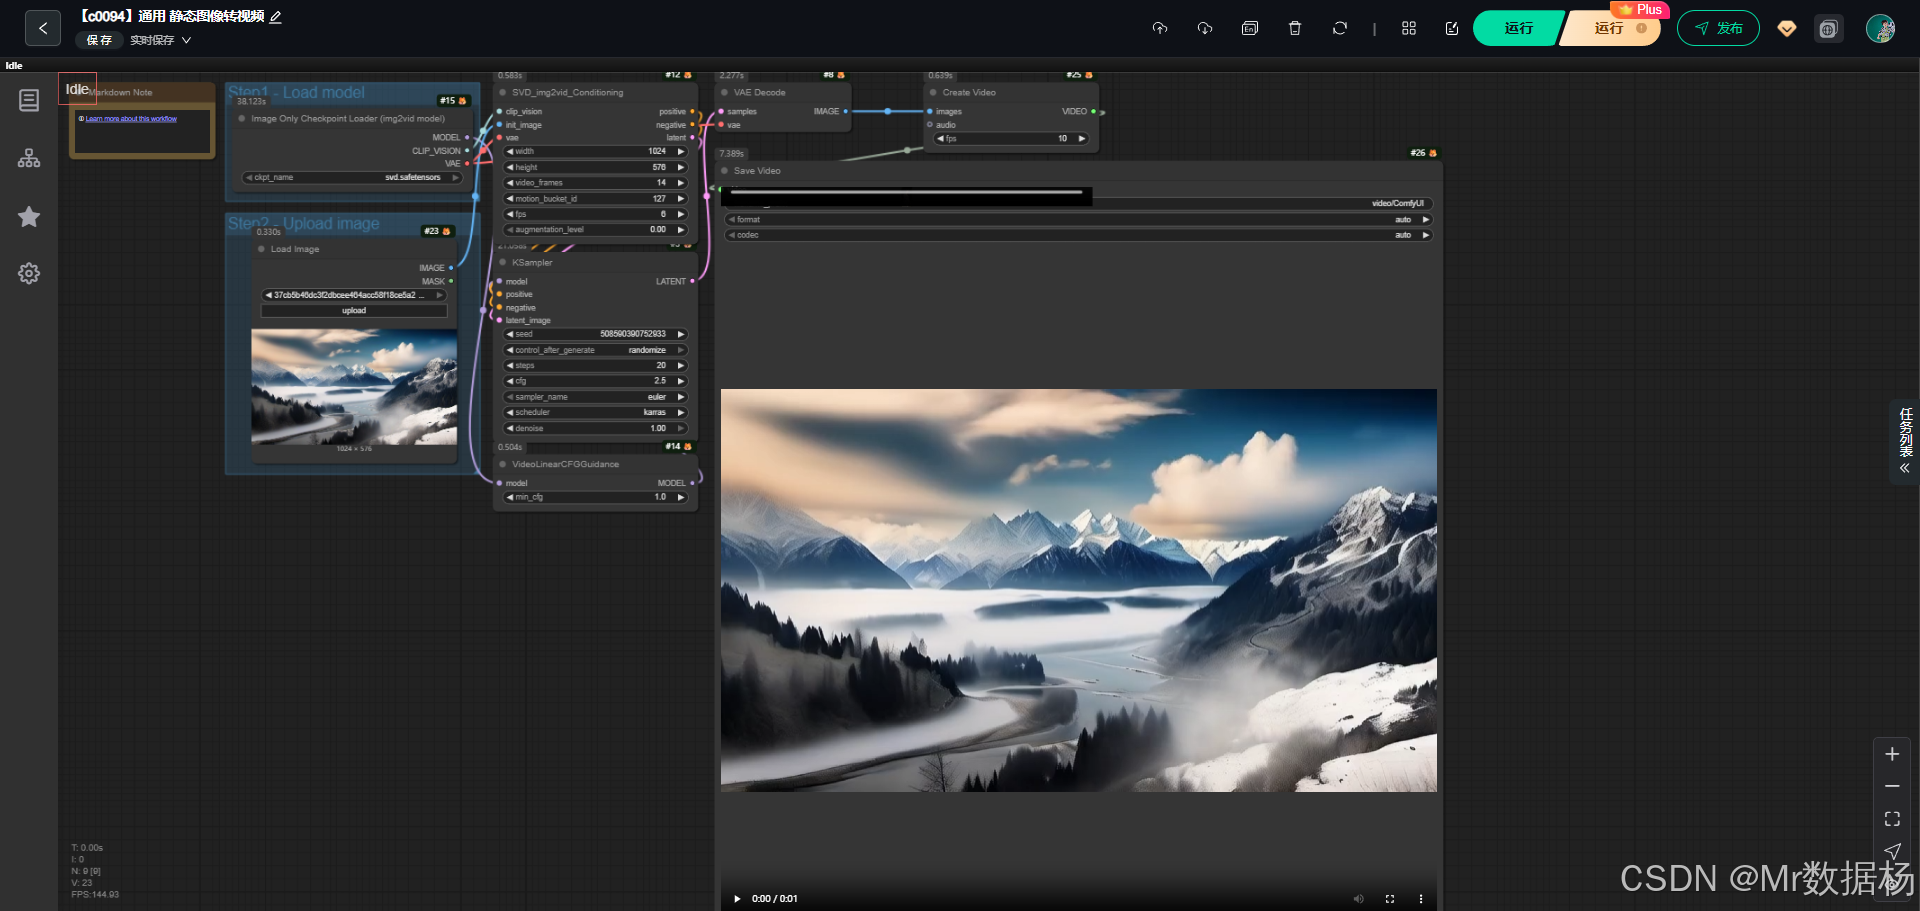This screenshot has height=911, width=1920.
Task: Click the globe icon next to avatar
Action: coord(1828,29)
